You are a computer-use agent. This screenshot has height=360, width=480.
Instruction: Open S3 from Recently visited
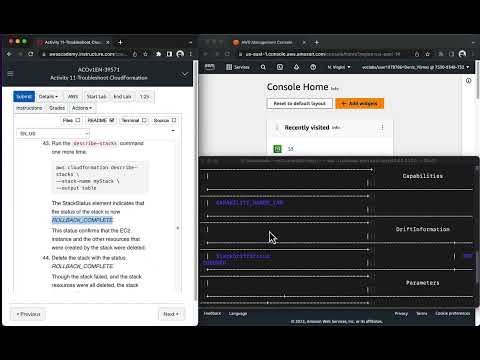coord(291,149)
